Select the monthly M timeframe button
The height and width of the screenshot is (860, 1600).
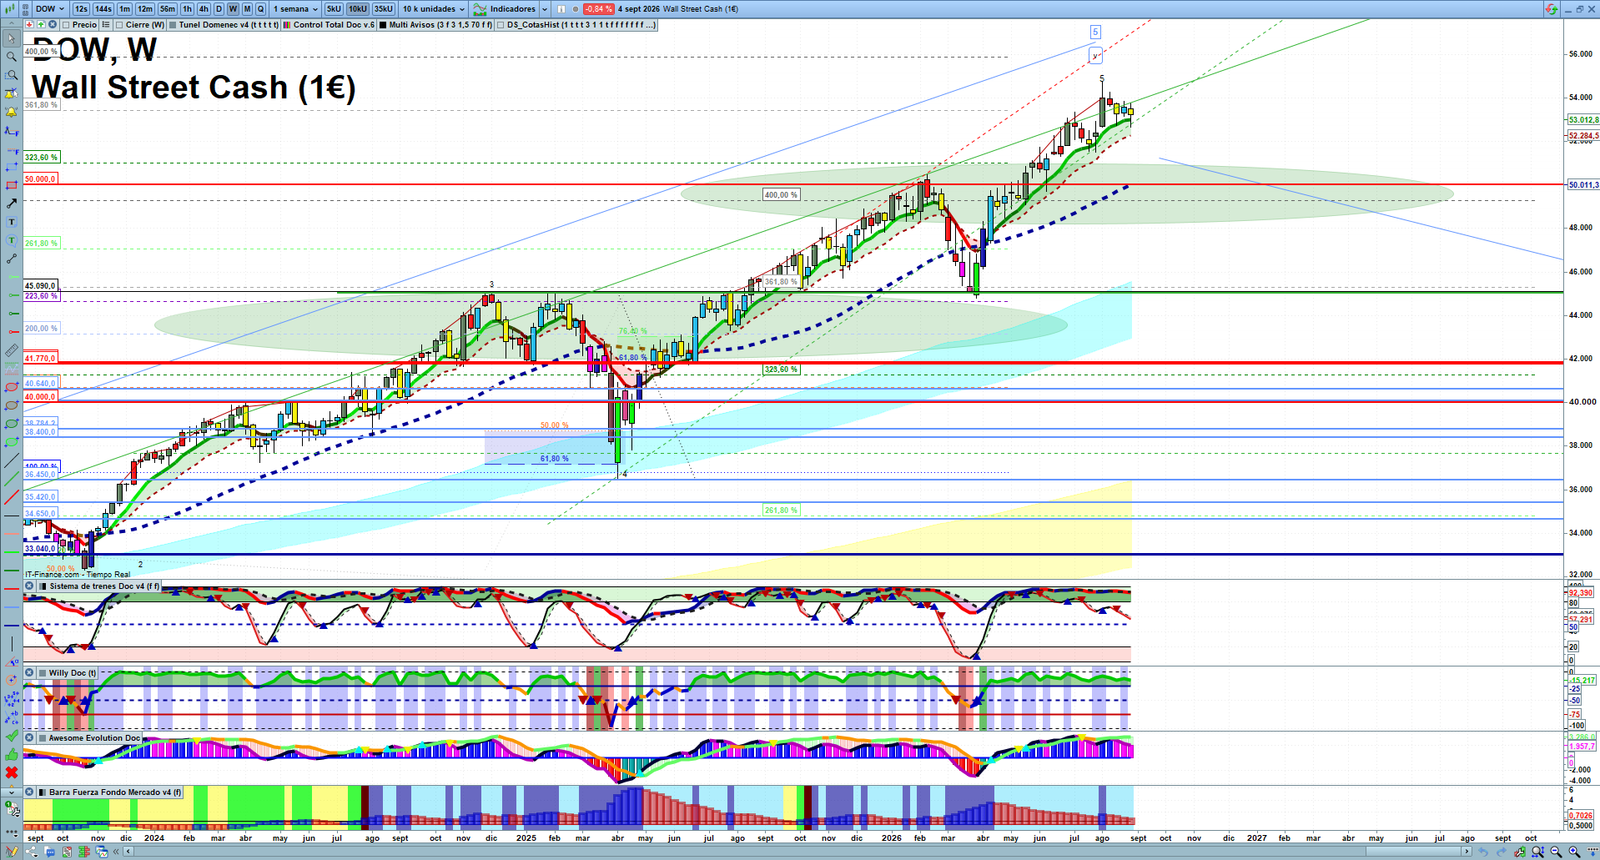(247, 9)
